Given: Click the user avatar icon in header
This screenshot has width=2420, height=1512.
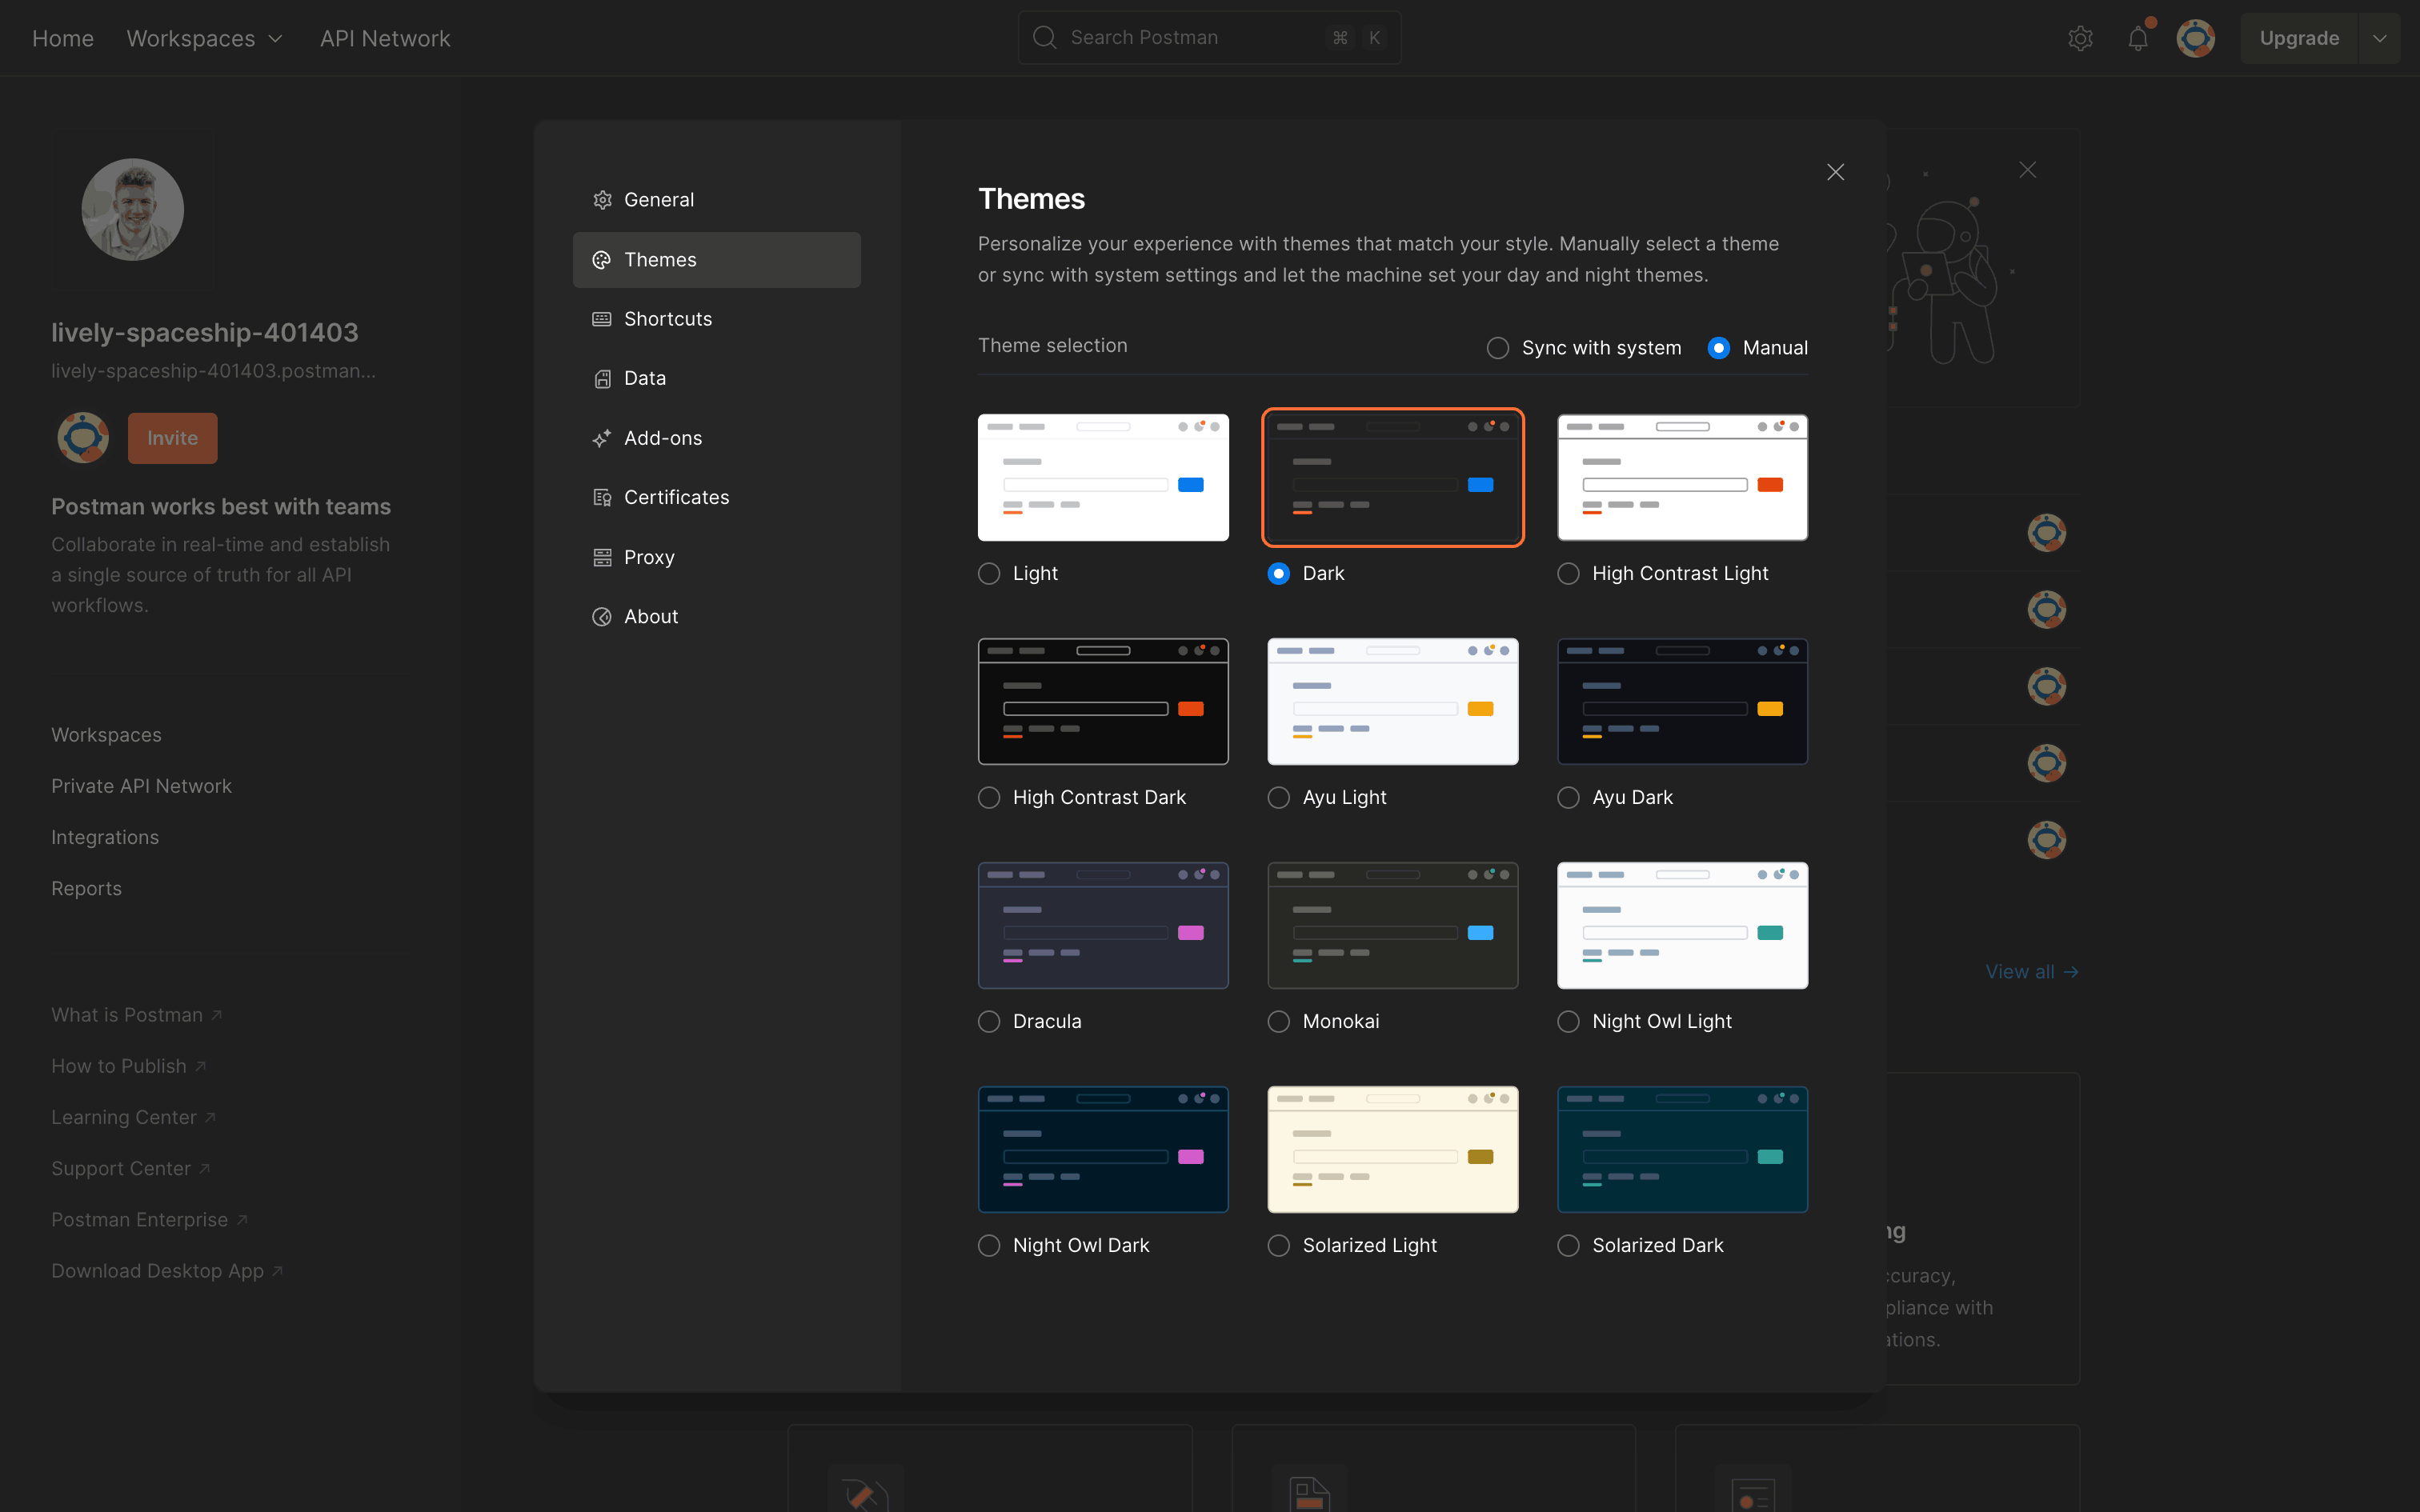Looking at the screenshot, I should click(x=2195, y=38).
